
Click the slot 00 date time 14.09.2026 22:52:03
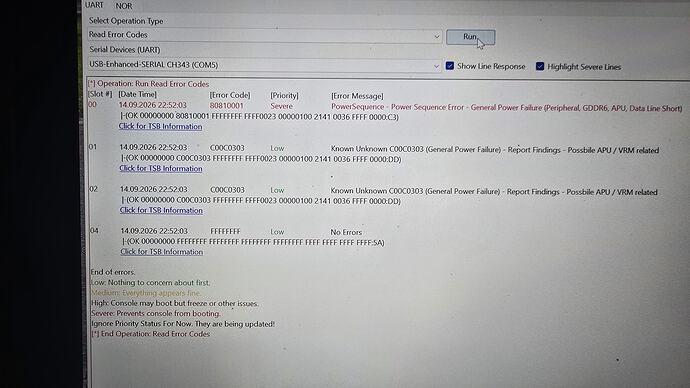pyautogui.click(x=153, y=105)
